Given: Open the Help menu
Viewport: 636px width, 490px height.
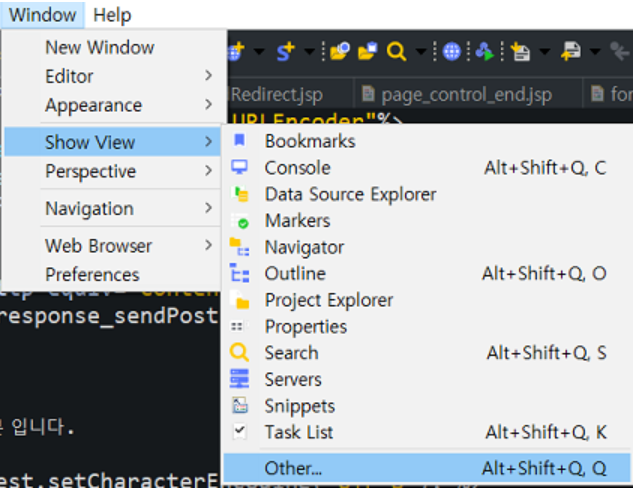Looking at the screenshot, I should (112, 15).
